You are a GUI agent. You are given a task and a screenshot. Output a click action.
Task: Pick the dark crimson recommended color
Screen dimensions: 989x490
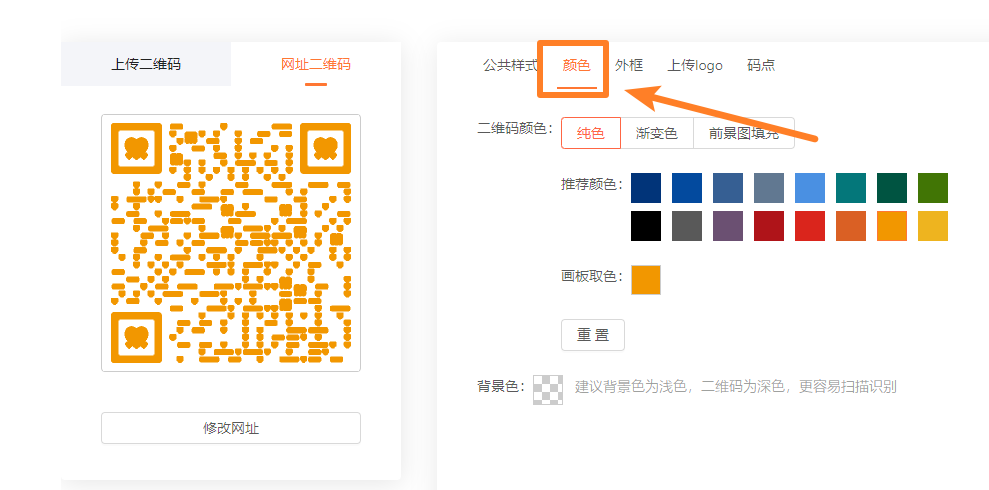tap(769, 226)
